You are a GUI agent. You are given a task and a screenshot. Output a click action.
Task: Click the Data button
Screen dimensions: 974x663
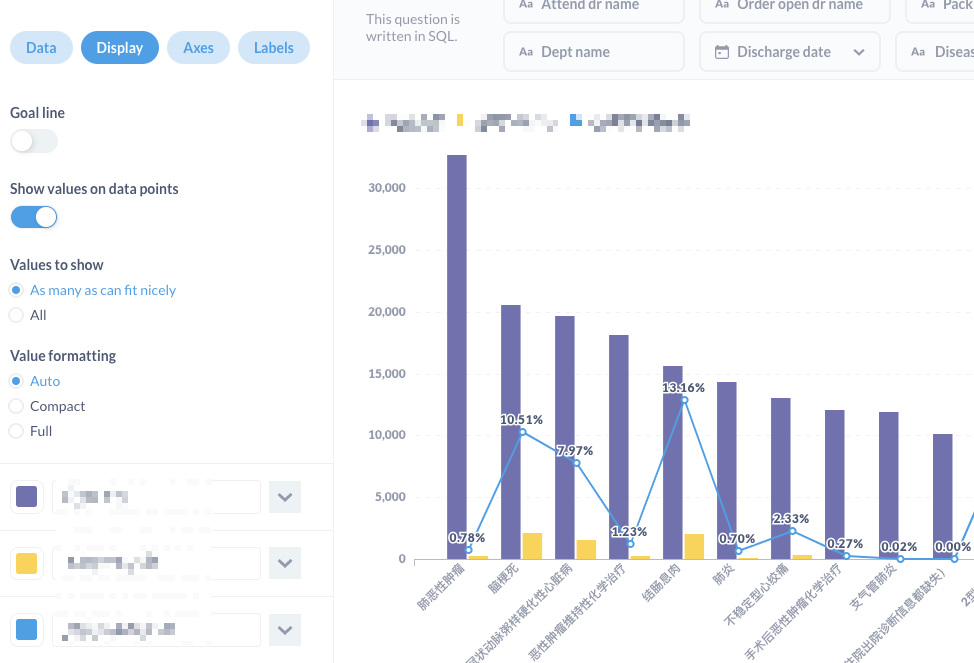click(x=41, y=47)
